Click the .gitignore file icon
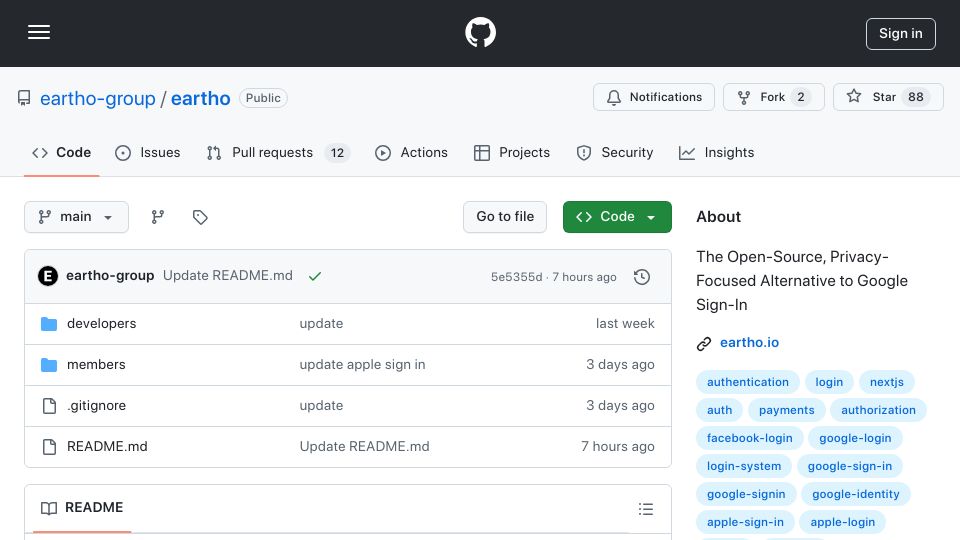 point(49,405)
